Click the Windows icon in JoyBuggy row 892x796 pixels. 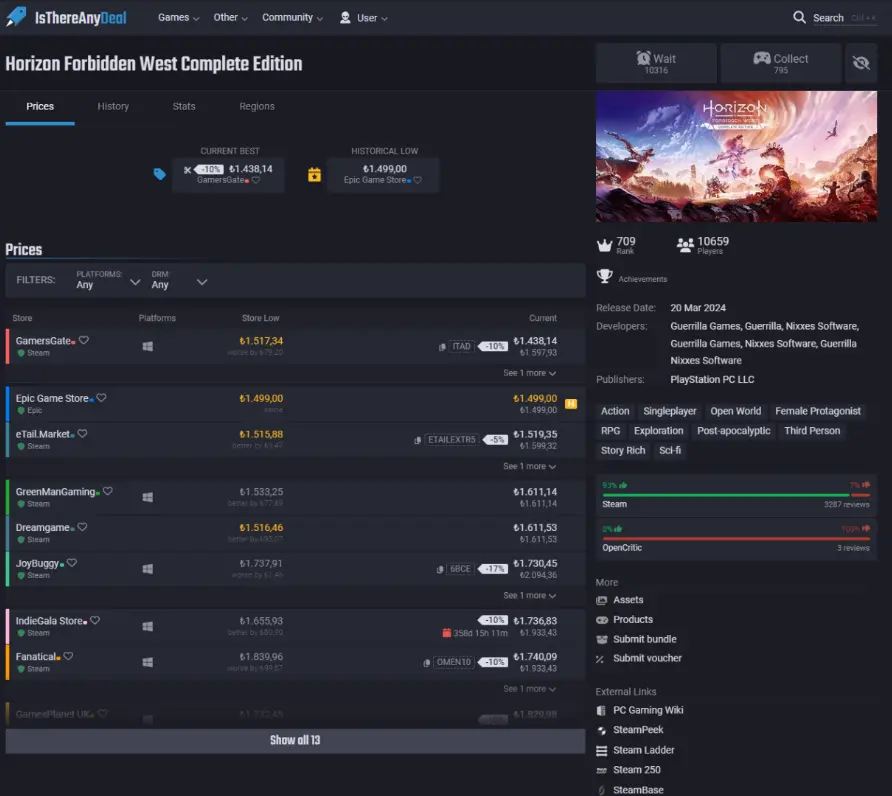[x=147, y=569]
